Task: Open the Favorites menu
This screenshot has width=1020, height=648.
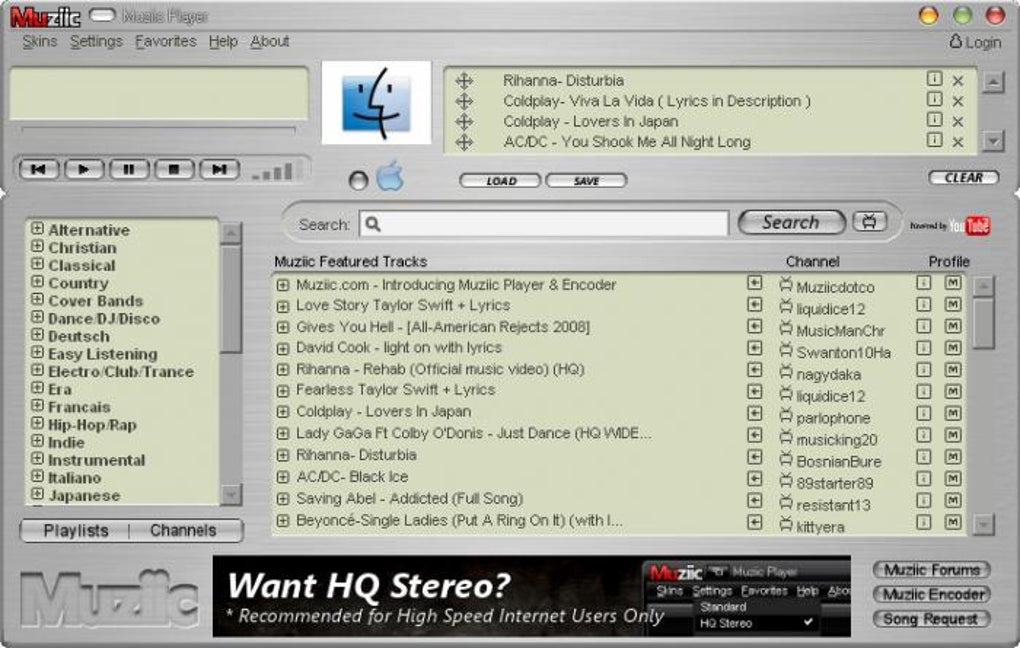Action: tap(165, 42)
